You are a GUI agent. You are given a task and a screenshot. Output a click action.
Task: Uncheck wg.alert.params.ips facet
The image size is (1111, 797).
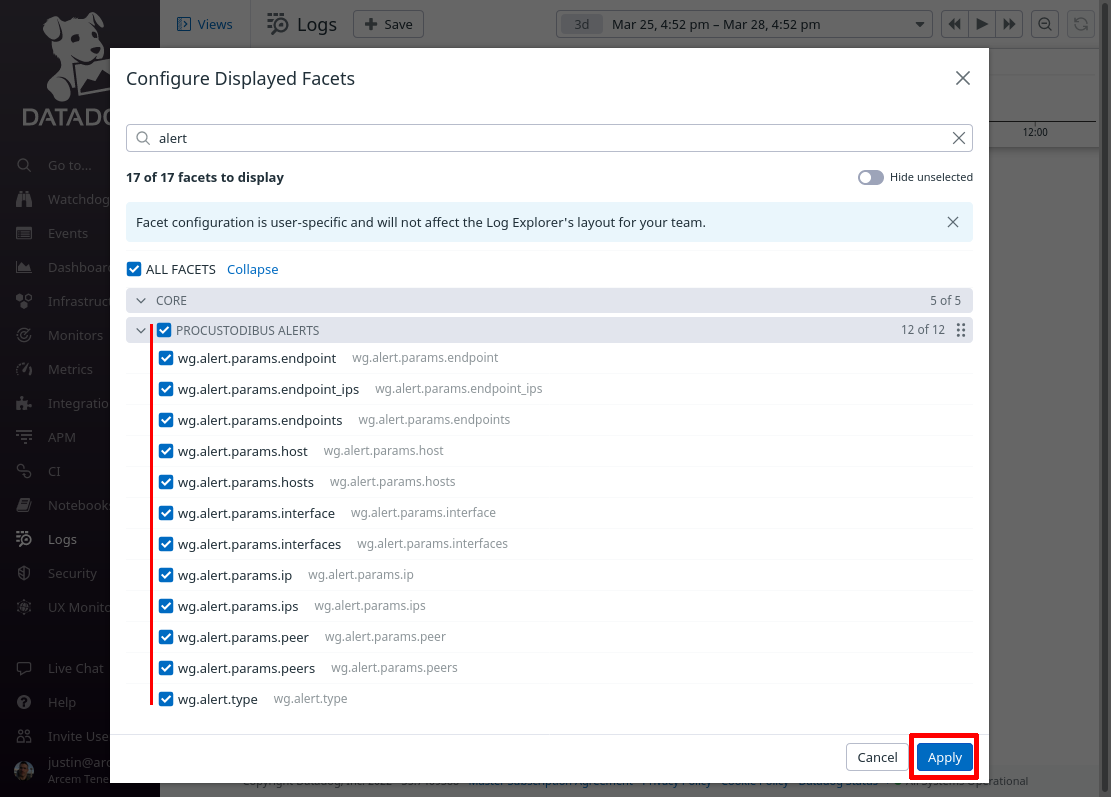(166, 606)
